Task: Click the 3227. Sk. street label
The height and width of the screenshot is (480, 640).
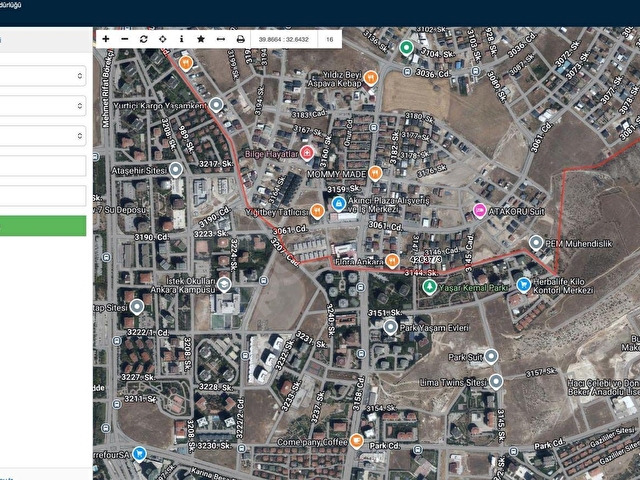Action: 138,377
